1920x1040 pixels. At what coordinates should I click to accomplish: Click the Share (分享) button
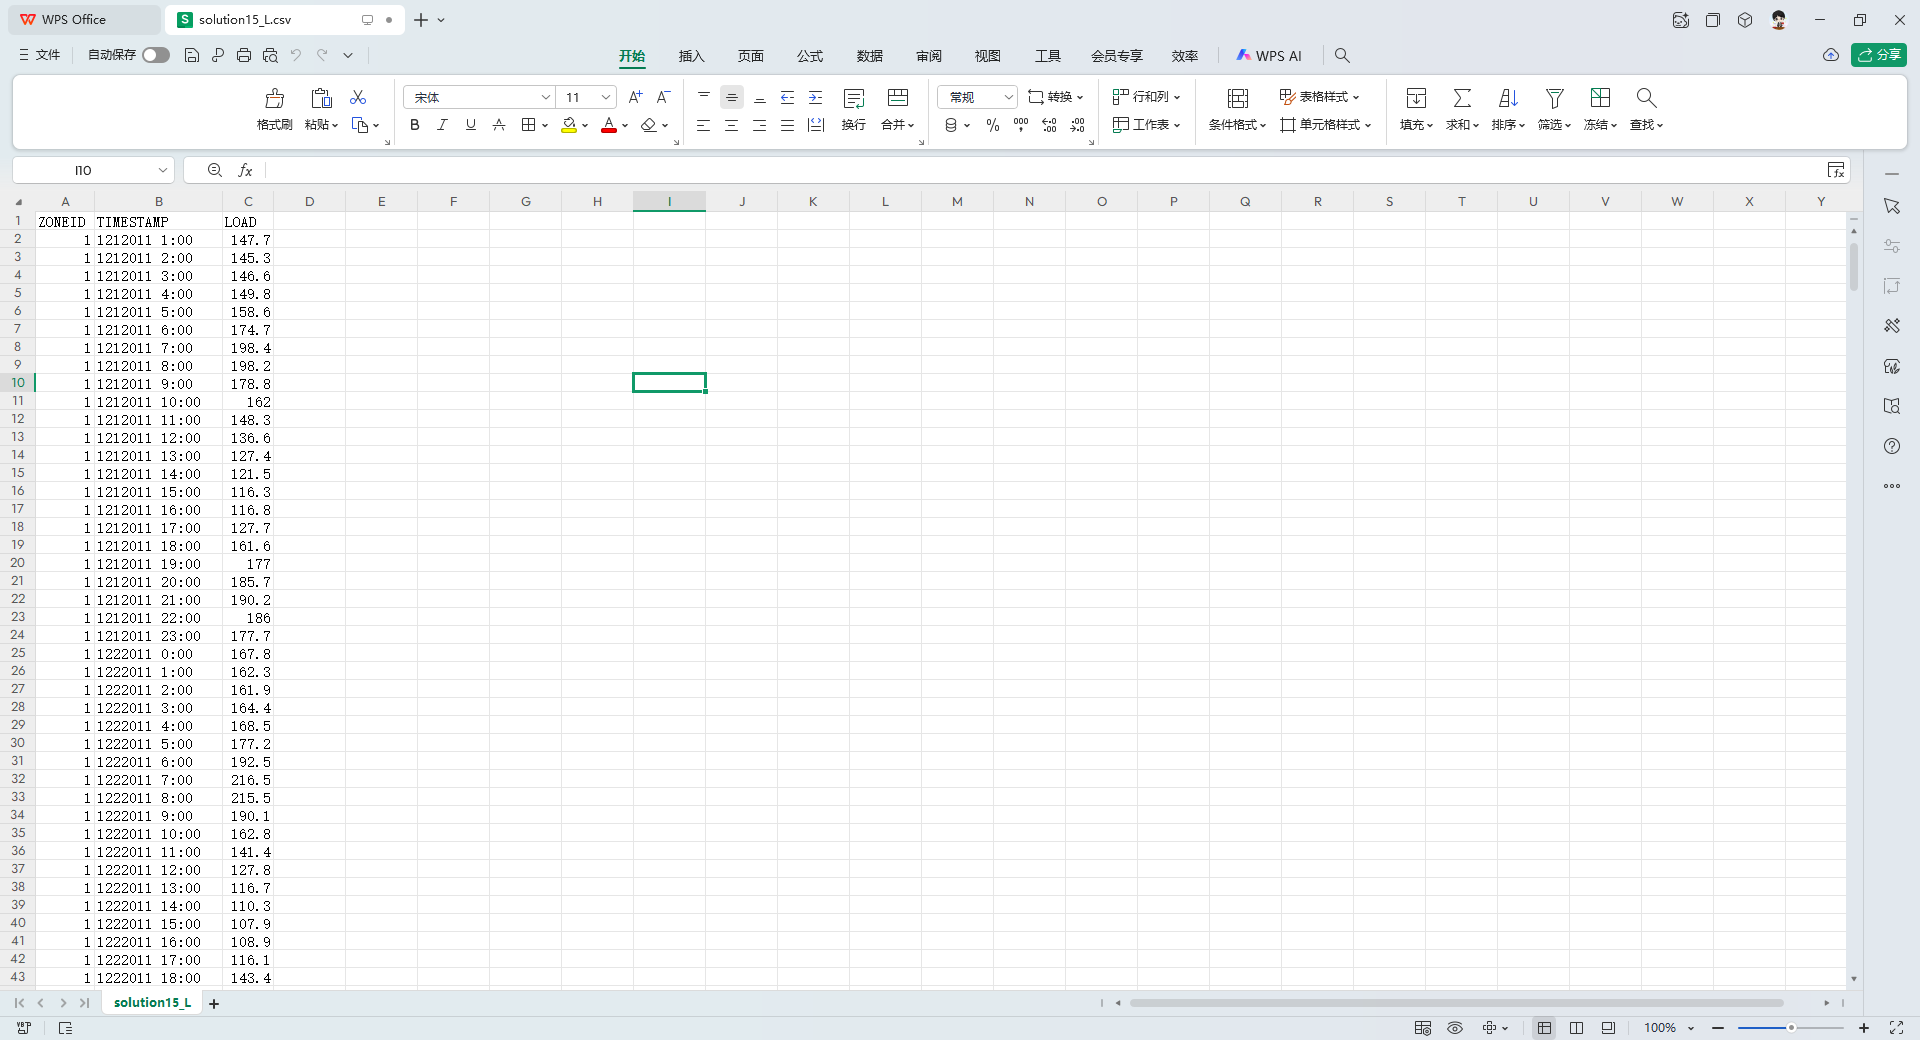1879,55
